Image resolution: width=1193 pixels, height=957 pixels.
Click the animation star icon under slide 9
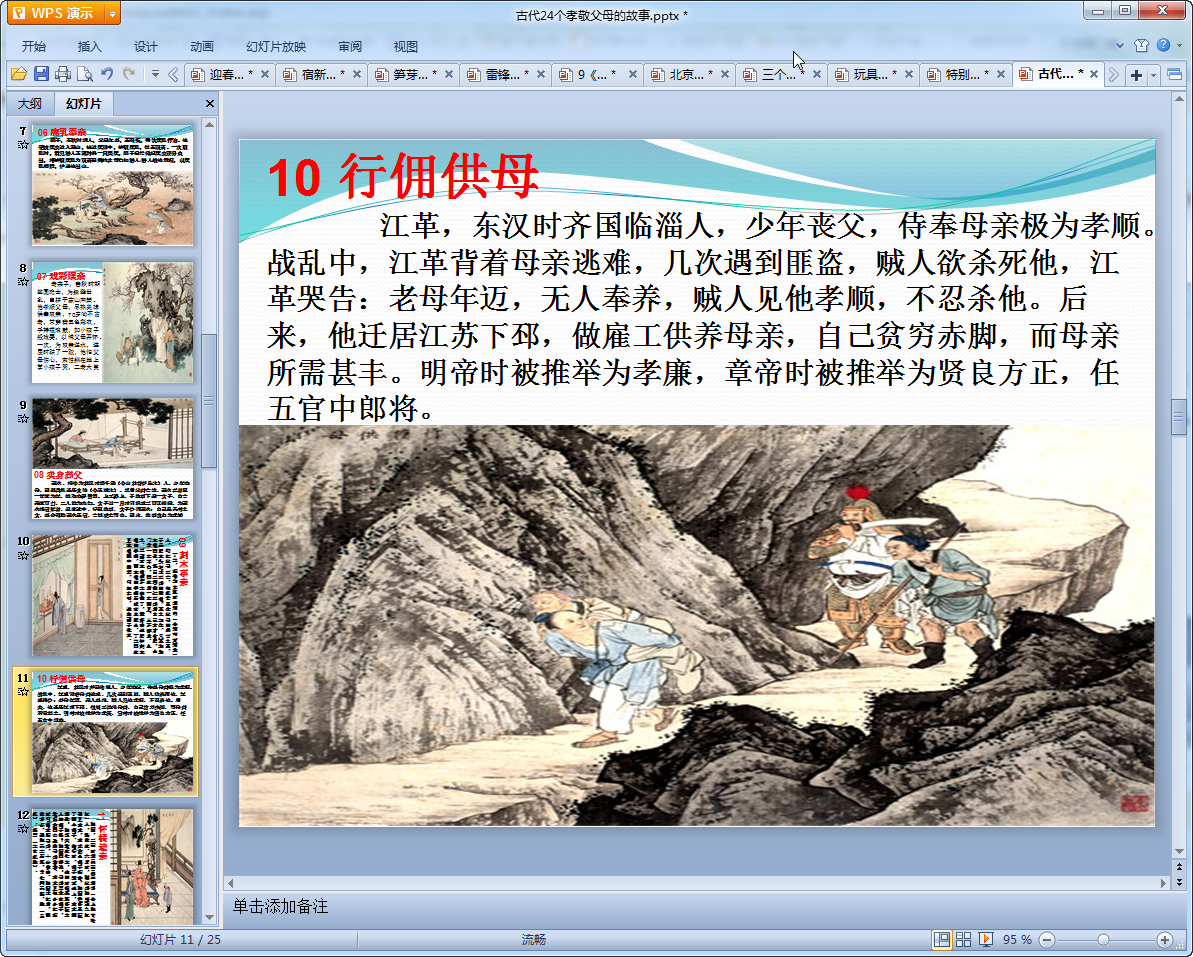click(x=23, y=418)
